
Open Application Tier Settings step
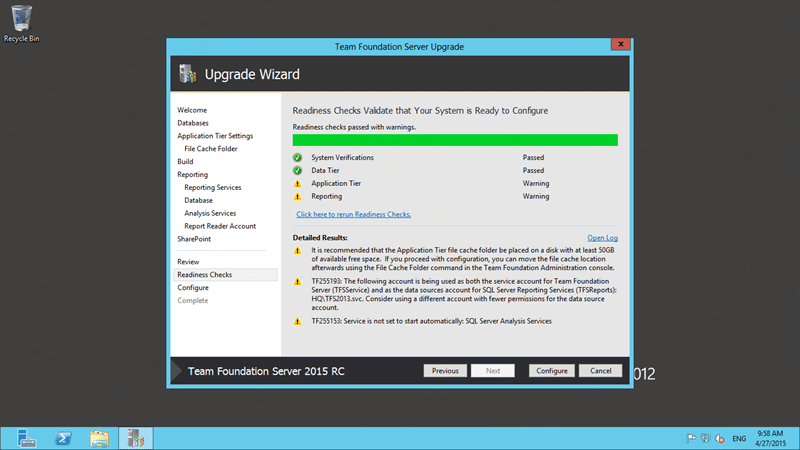[215, 136]
